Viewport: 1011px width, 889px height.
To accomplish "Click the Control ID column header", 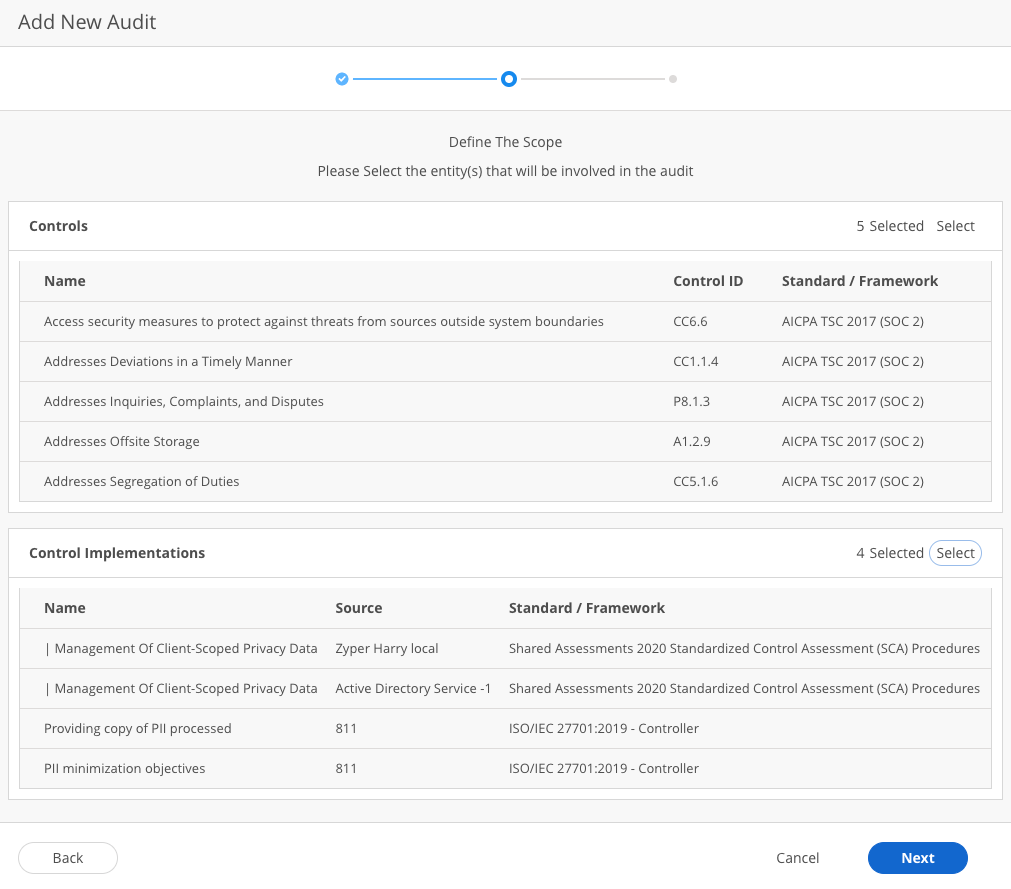I will [708, 281].
